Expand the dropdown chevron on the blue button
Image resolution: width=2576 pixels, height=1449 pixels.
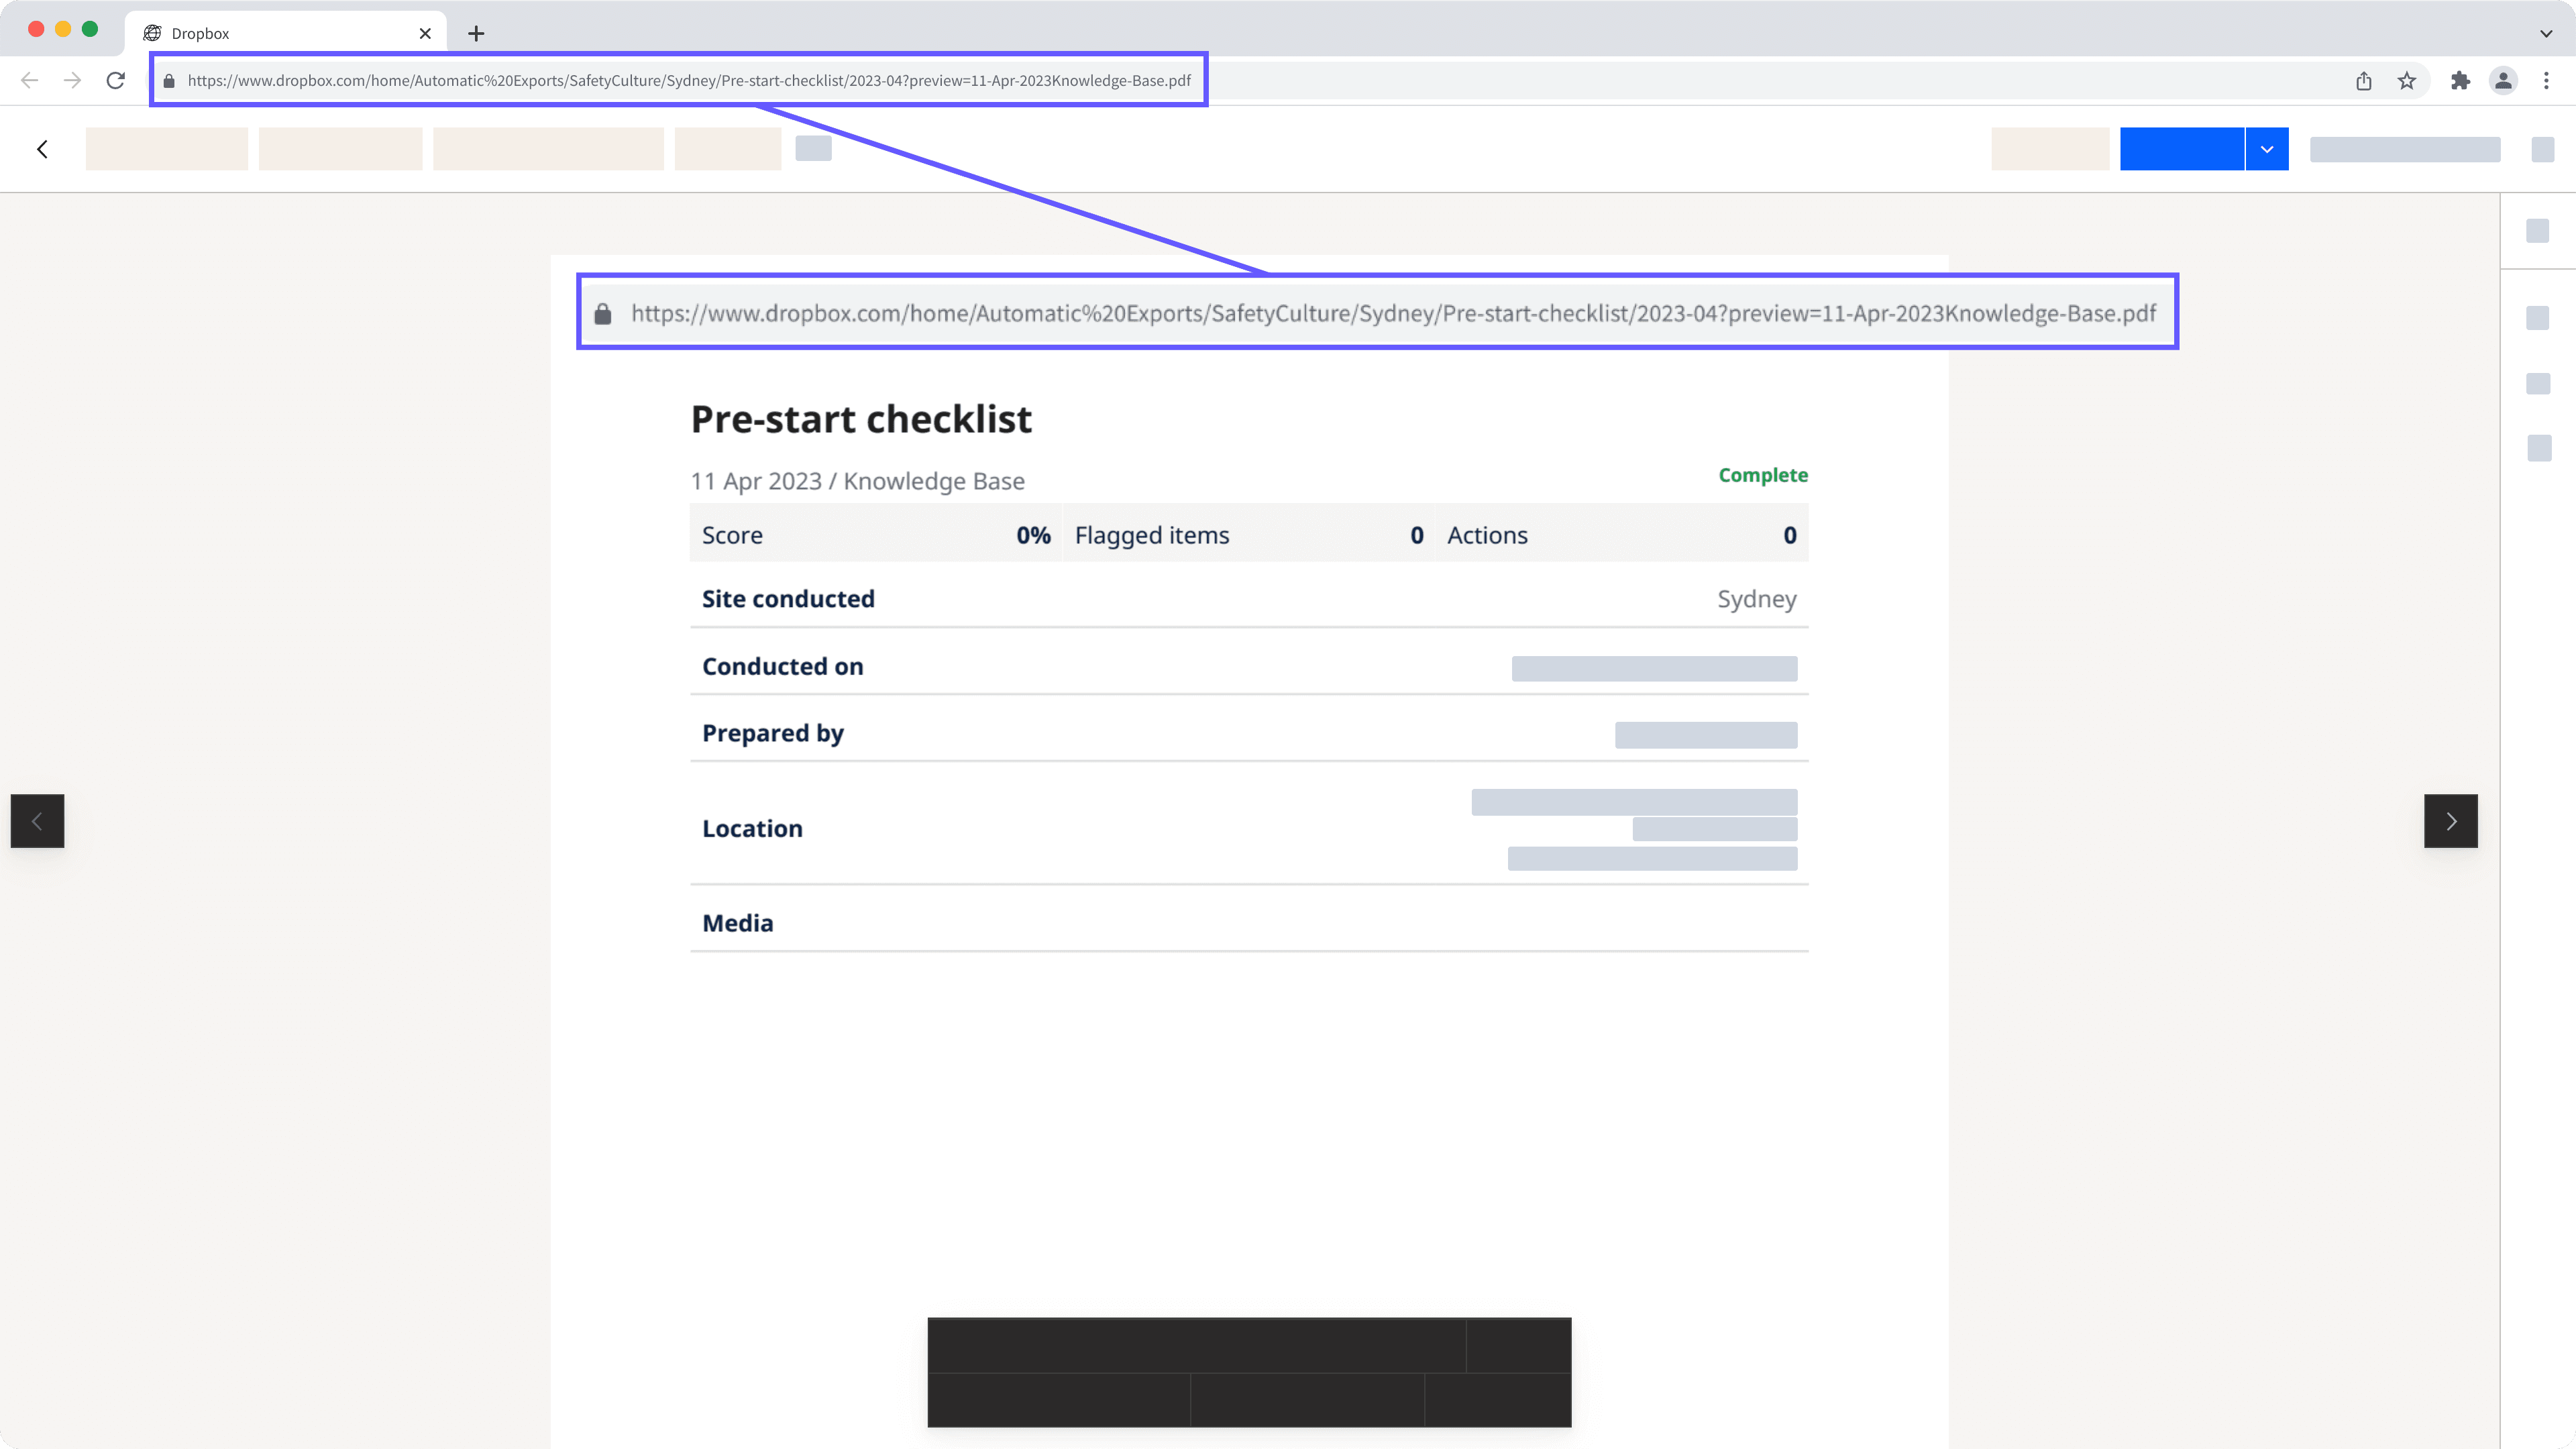tap(2267, 148)
